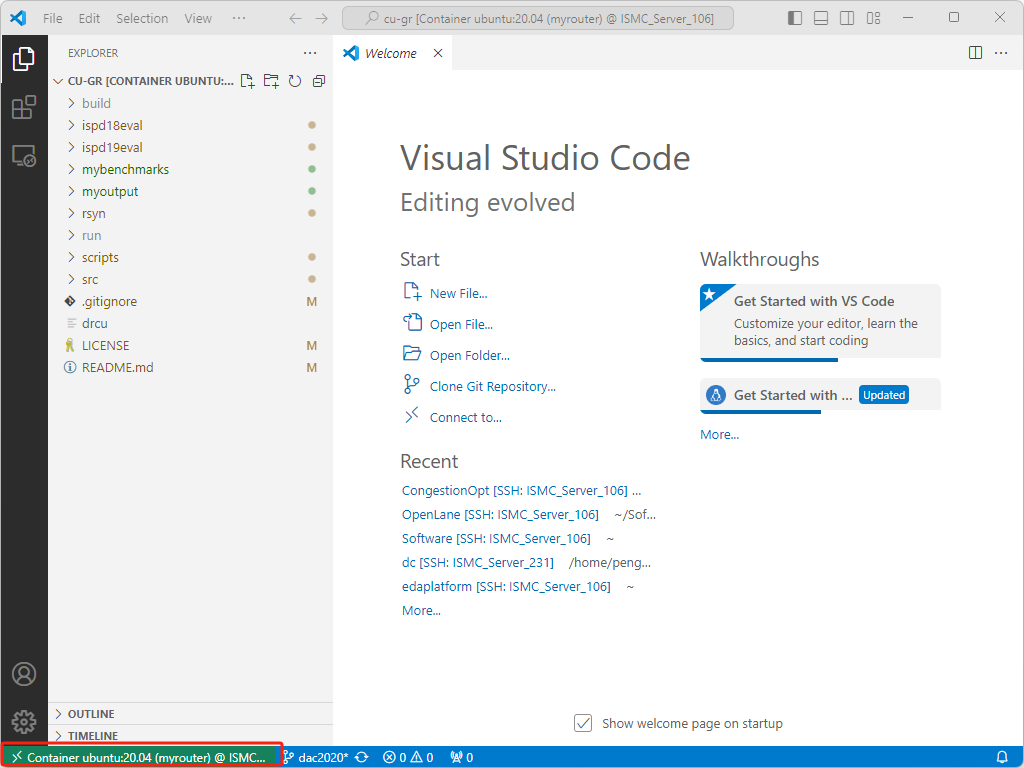
Task: Open Get Started with VS Code walkthrough
Action: [x=820, y=322]
